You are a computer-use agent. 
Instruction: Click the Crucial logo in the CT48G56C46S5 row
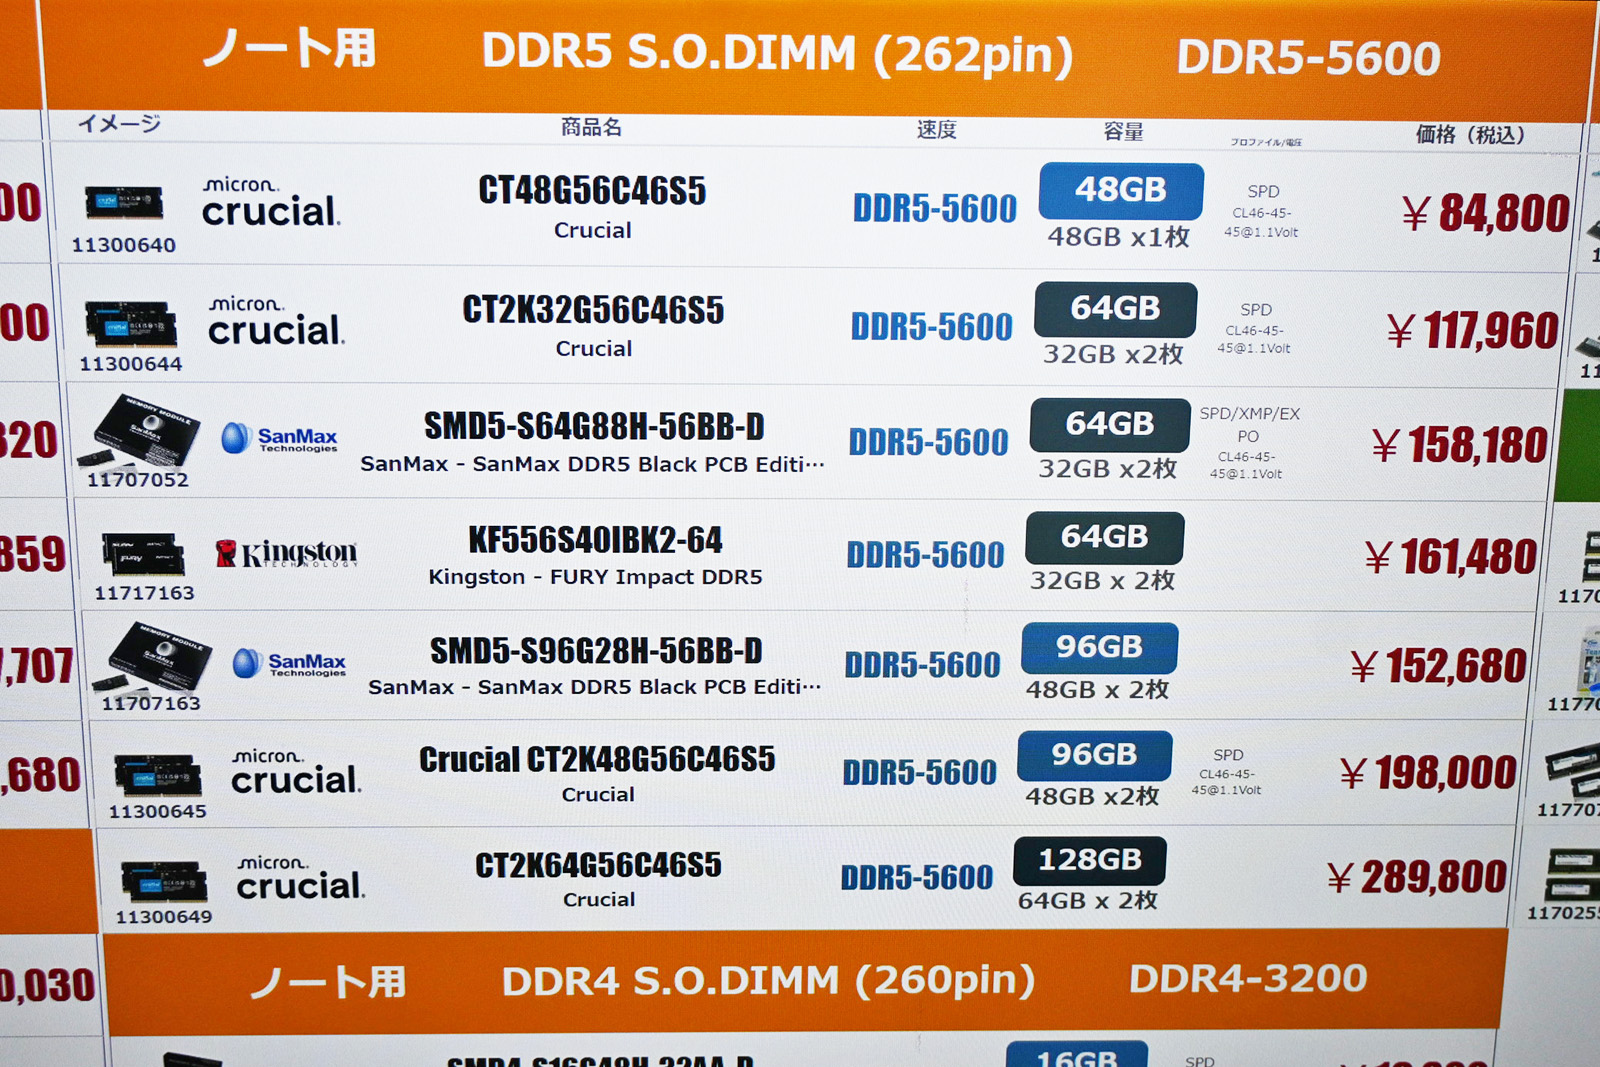(271, 201)
